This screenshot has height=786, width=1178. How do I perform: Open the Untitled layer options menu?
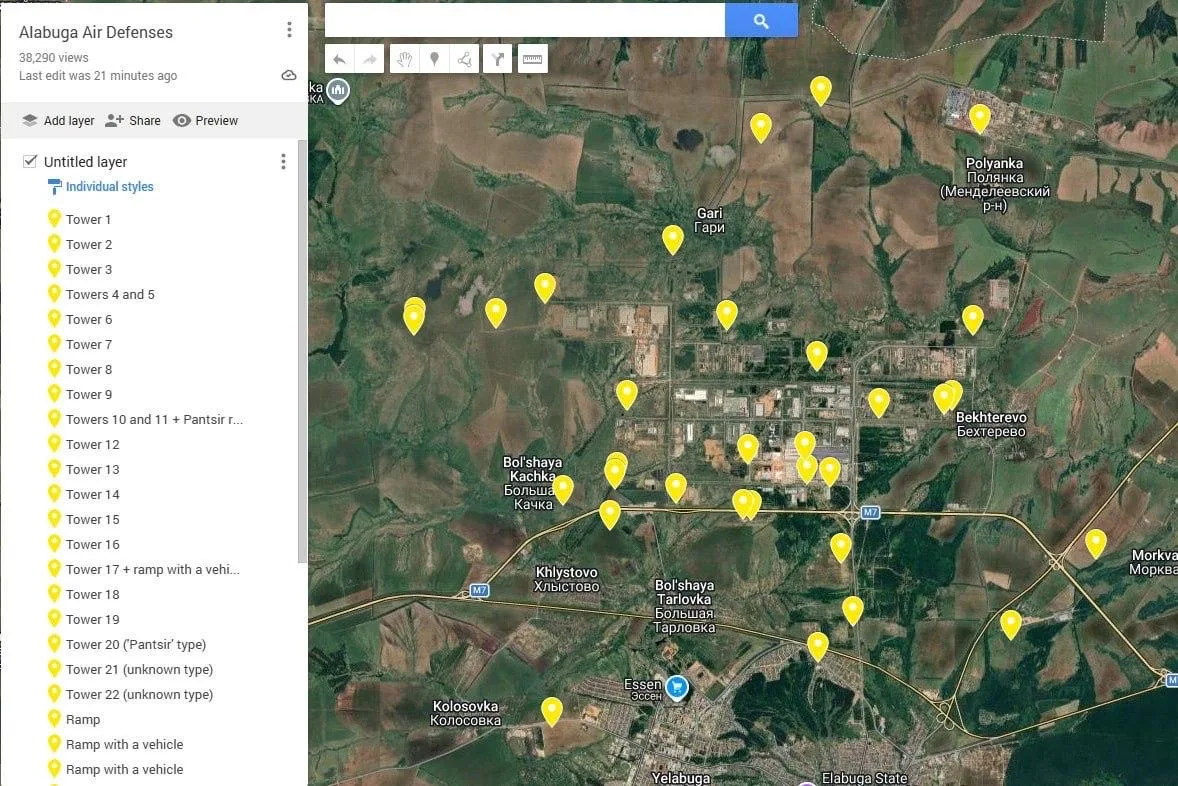283,161
